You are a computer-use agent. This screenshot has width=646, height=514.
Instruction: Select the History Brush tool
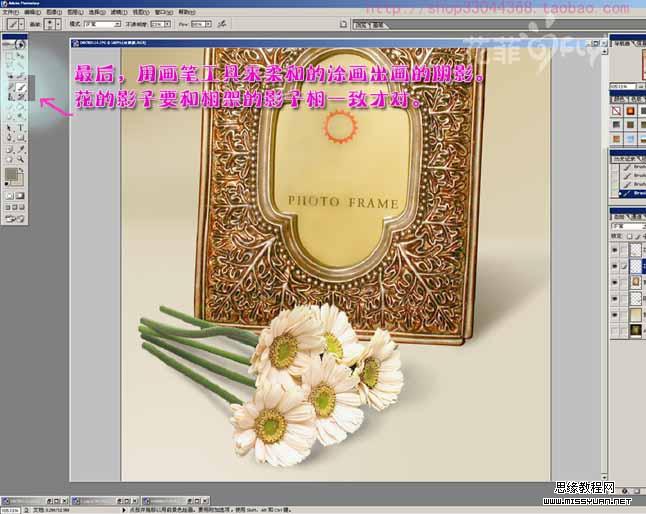pos(21,97)
